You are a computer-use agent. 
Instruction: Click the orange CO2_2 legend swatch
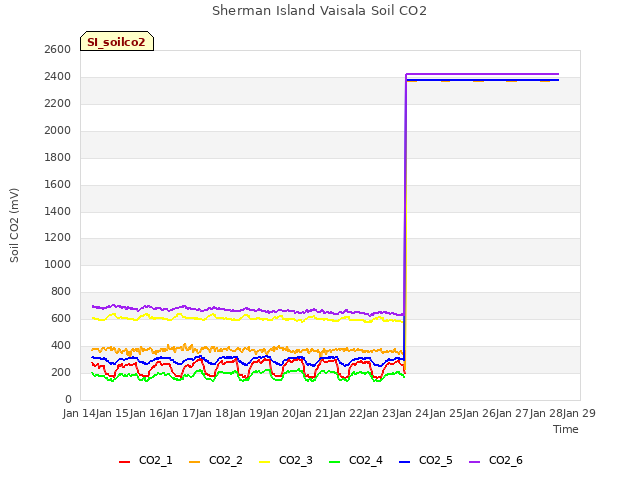(195, 462)
